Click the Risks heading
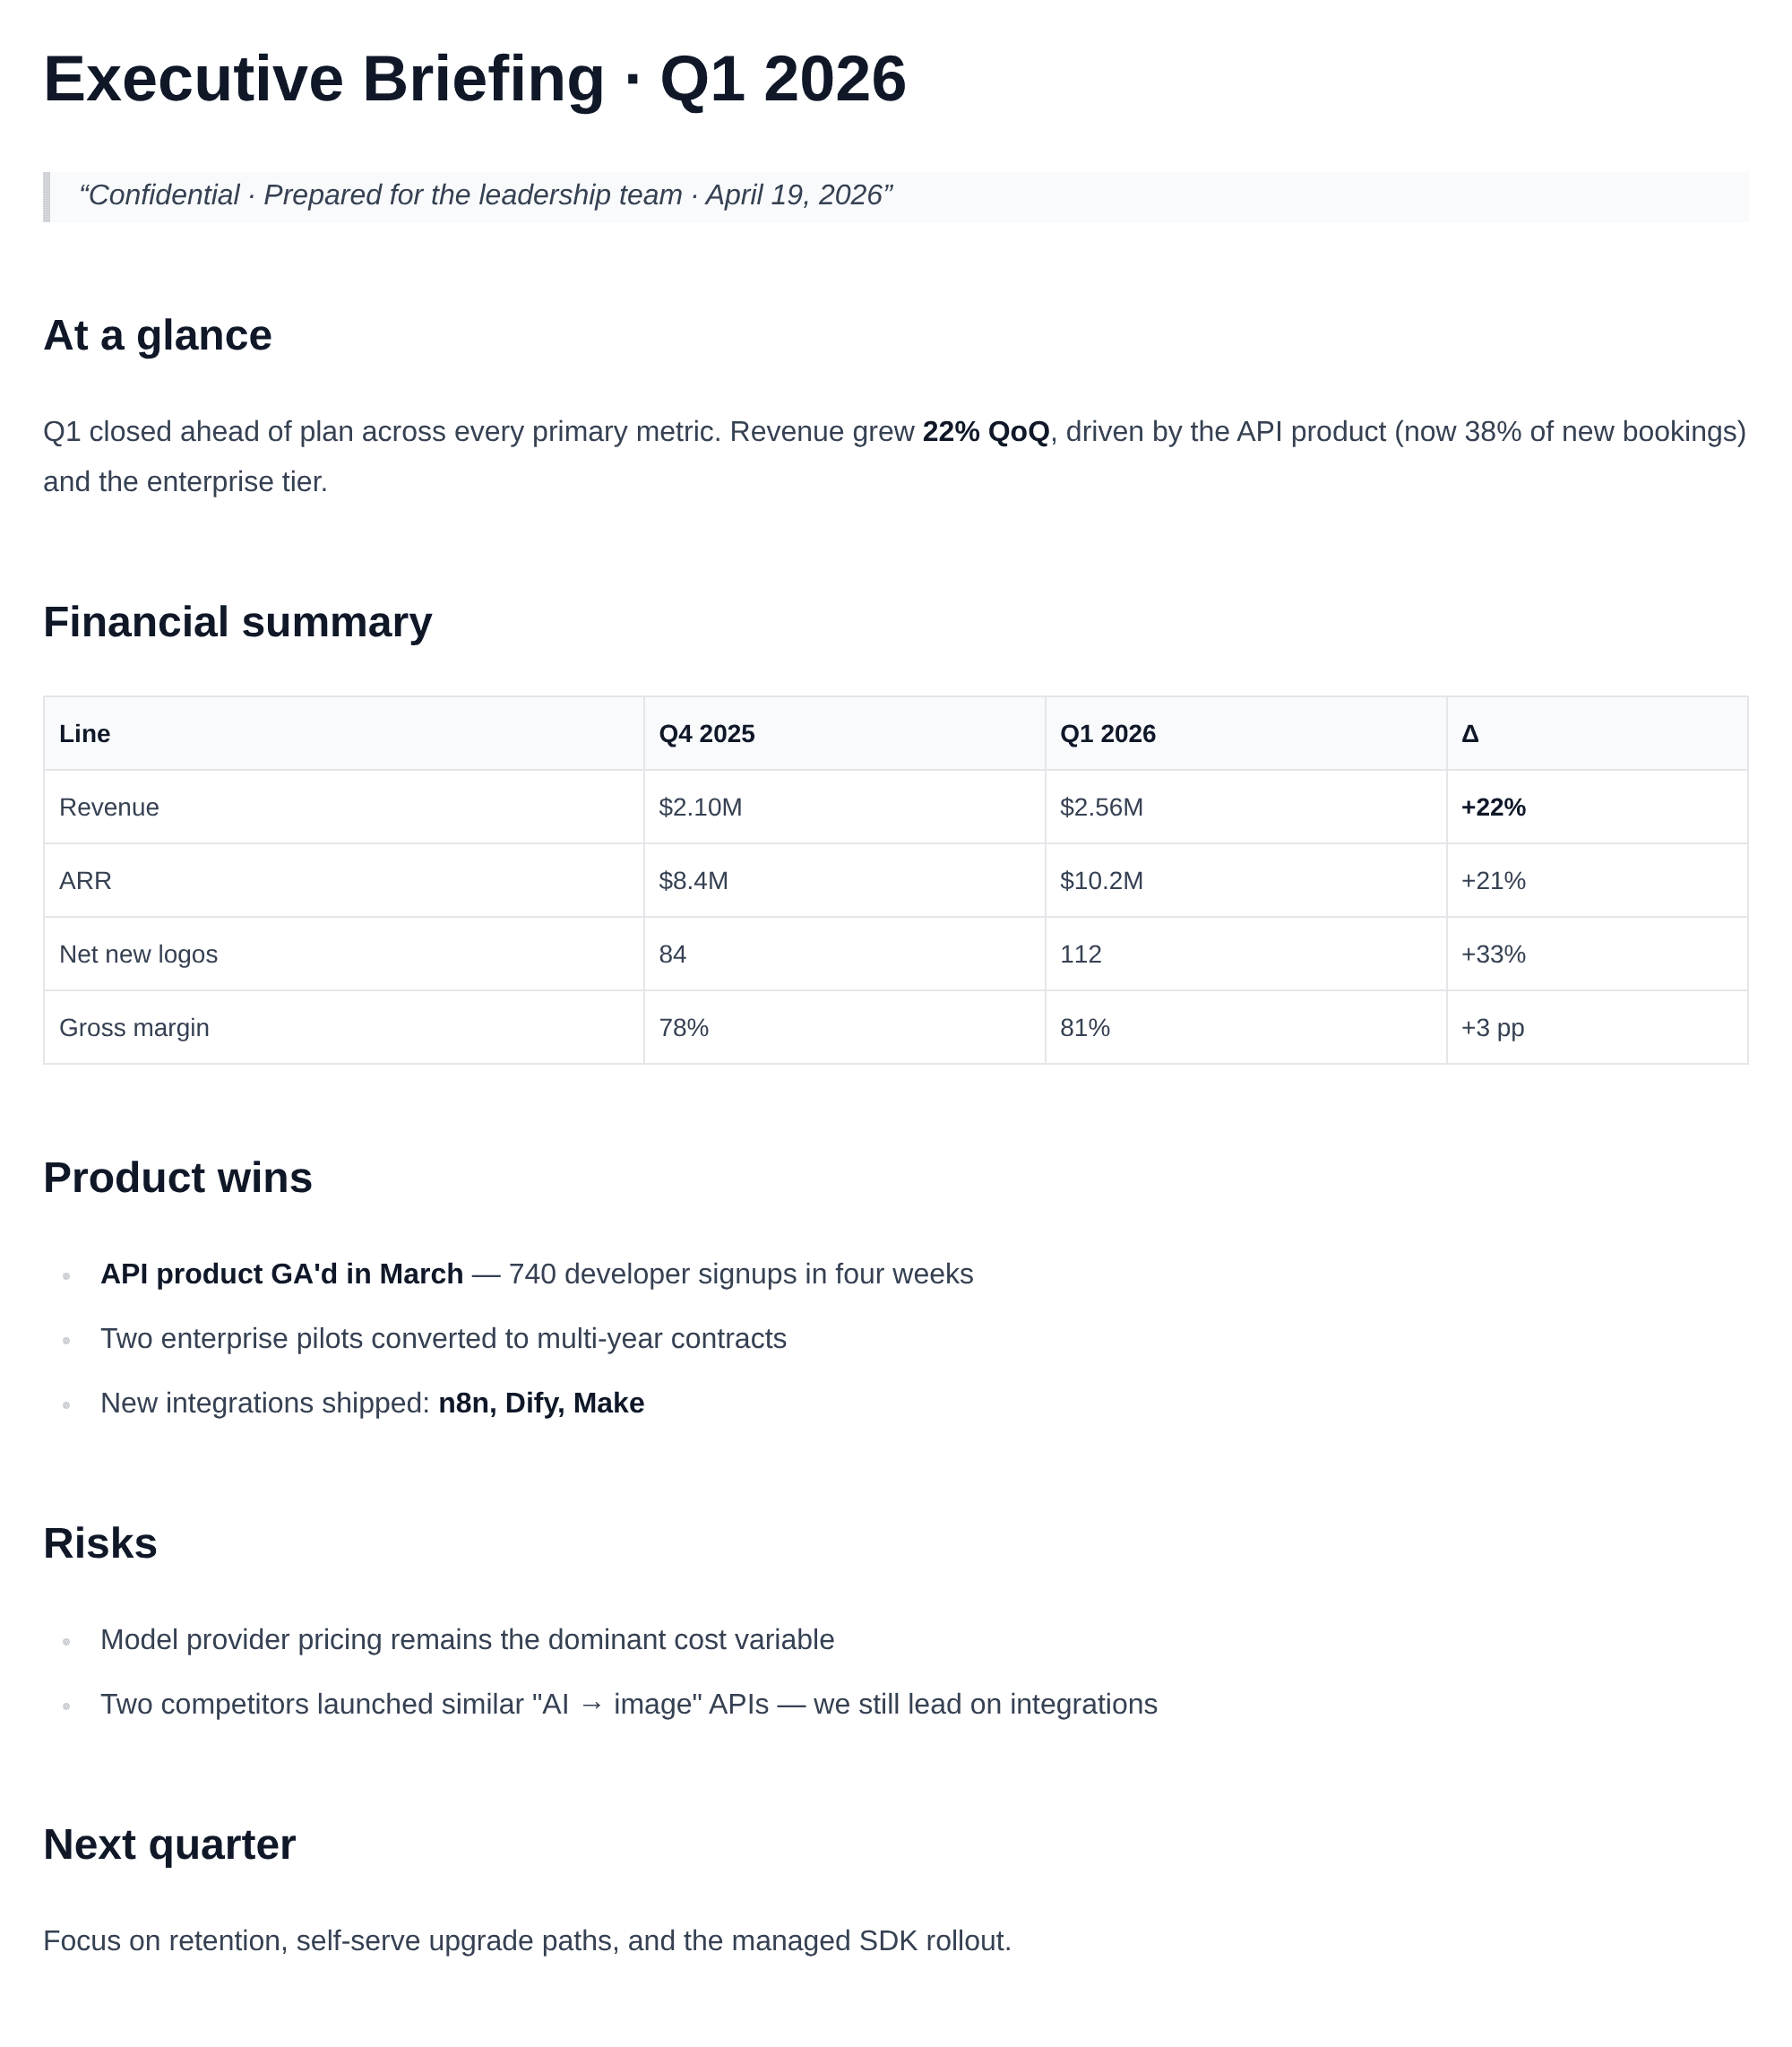 point(100,1544)
